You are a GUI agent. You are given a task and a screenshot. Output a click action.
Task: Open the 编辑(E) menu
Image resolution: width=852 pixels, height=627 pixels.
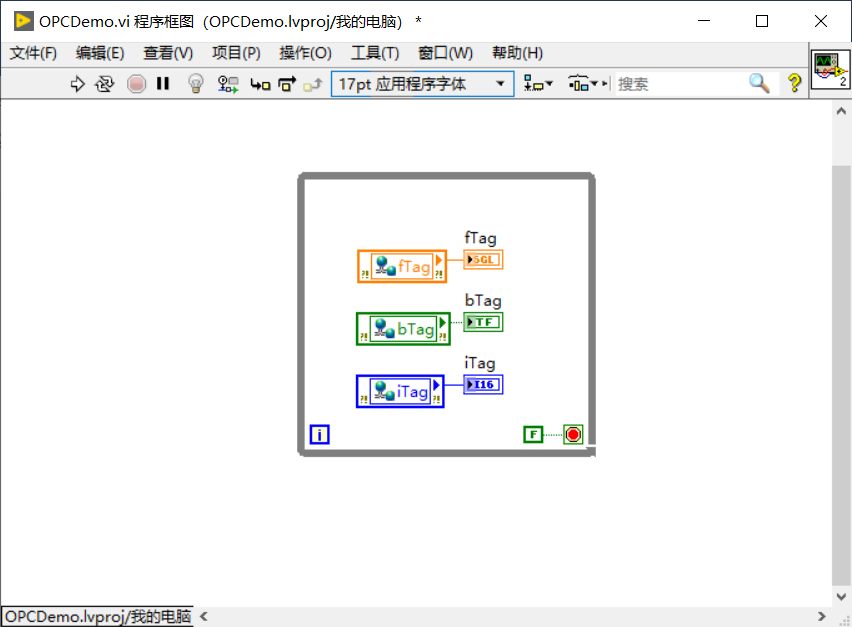pos(100,53)
